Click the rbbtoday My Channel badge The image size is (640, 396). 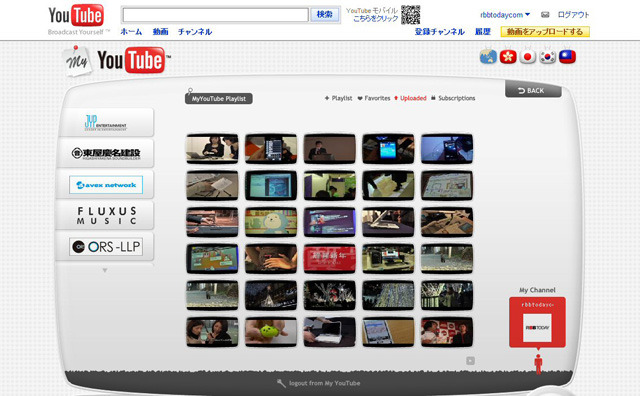(537, 323)
